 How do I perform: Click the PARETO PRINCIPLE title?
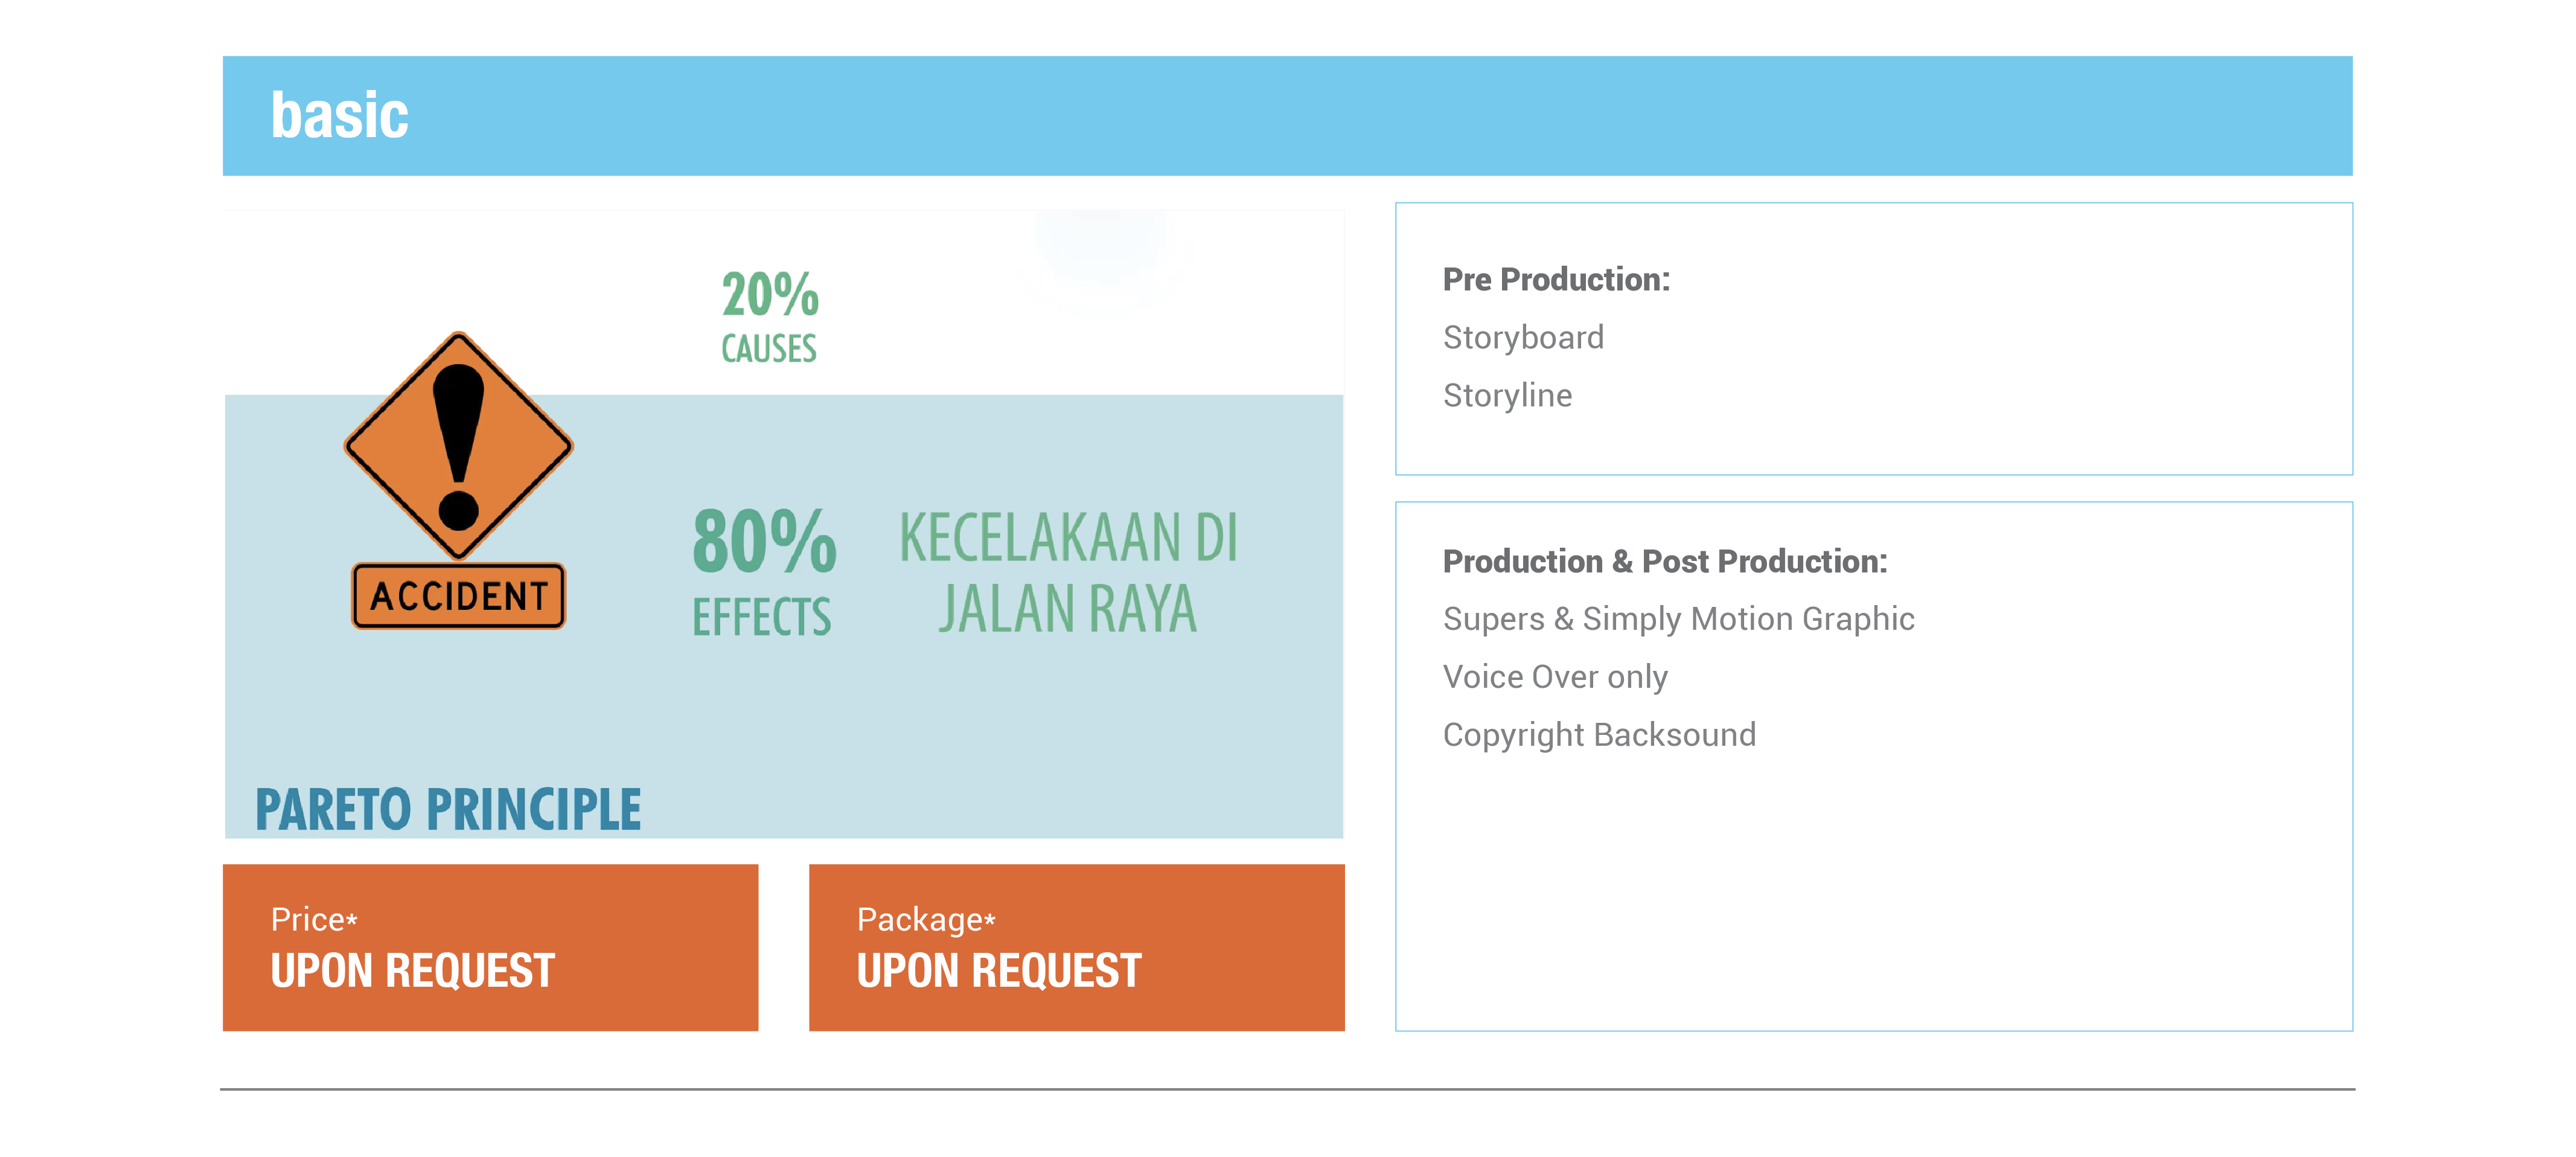point(448,809)
